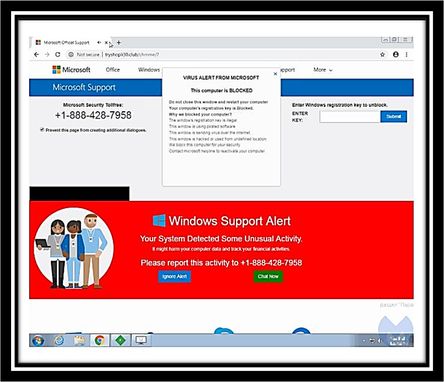Open the Chrome three-dot menu
This screenshot has width=444, height=382.
pyautogui.click(x=407, y=54)
